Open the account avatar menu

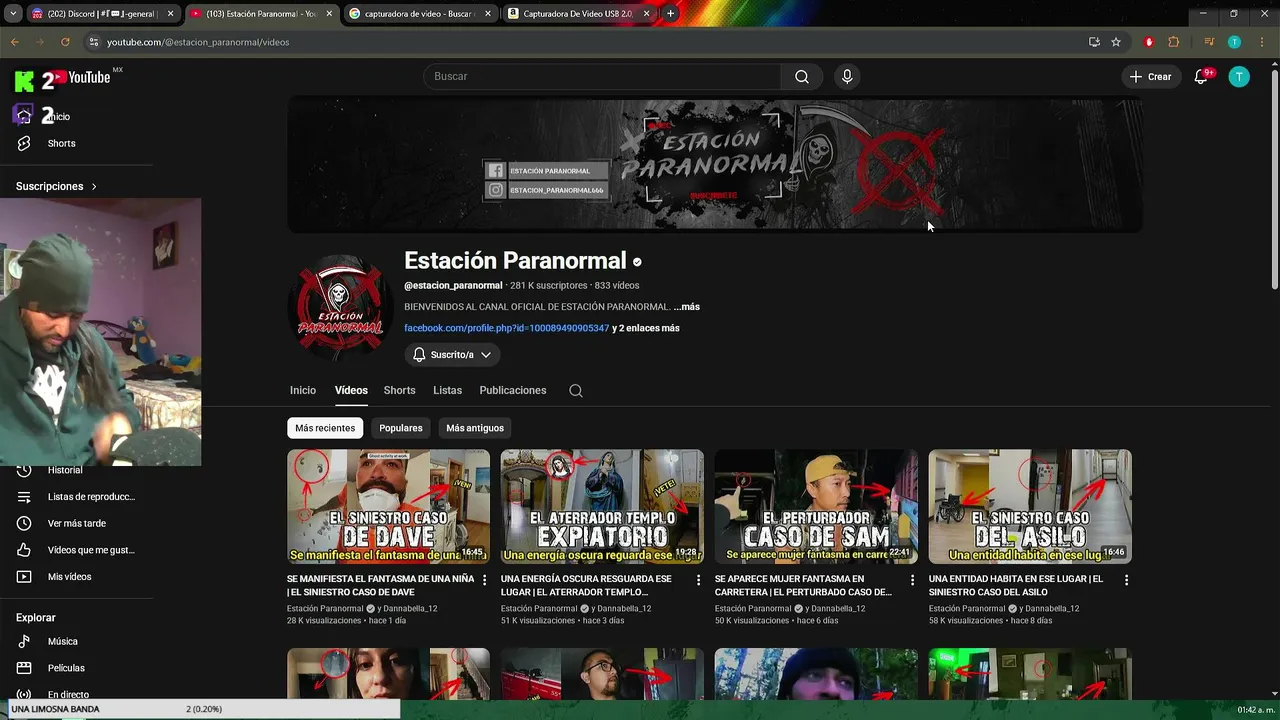click(1239, 77)
